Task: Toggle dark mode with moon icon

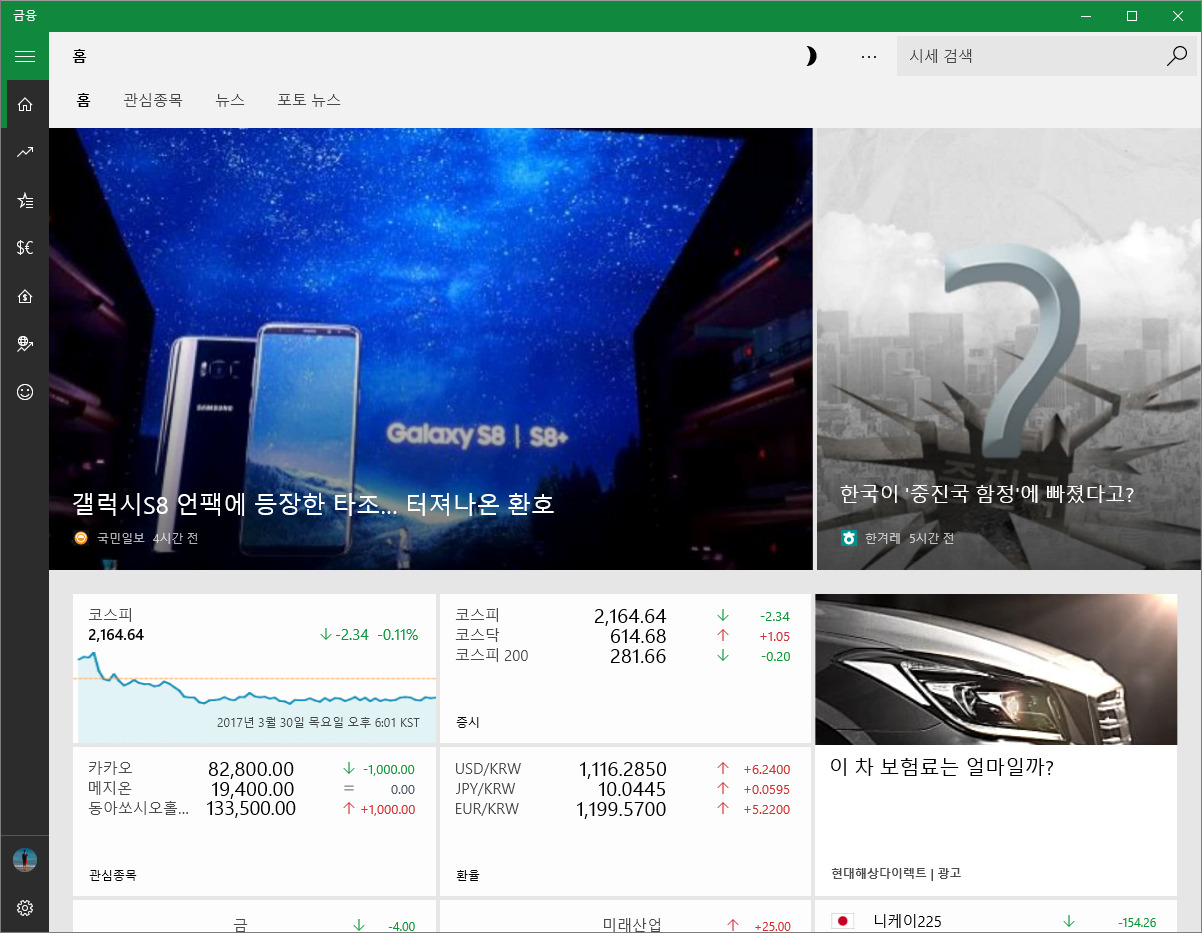Action: [812, 56]
